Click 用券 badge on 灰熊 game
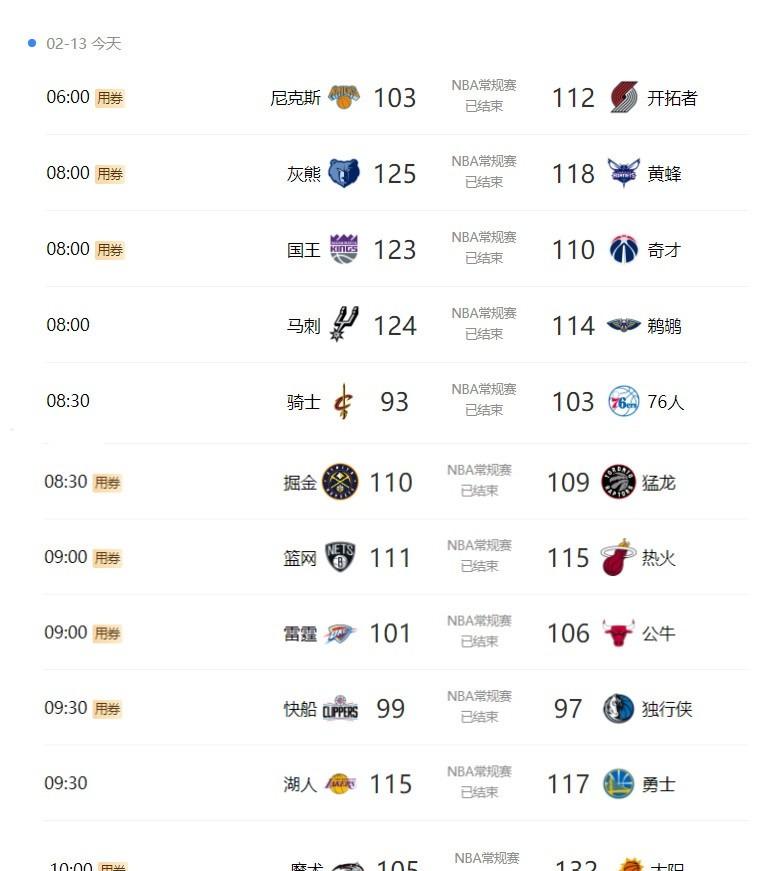This screenshot has width=758, height=871. click(110, 174)
